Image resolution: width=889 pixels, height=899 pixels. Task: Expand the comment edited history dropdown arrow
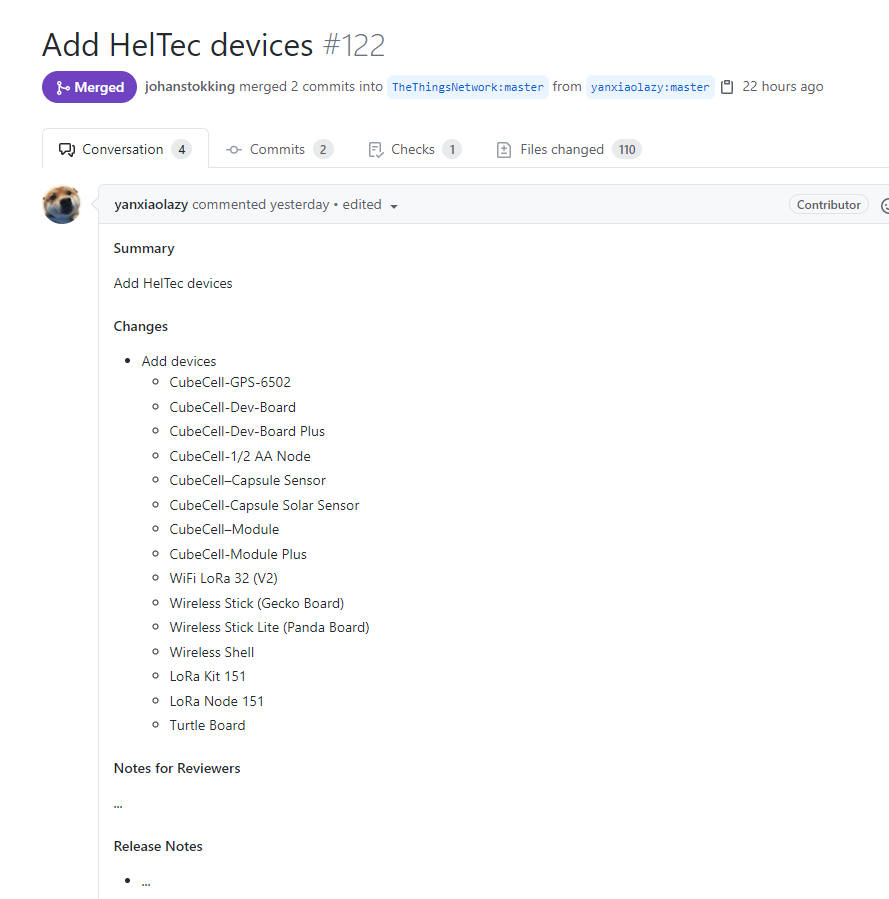click(394, 206)
